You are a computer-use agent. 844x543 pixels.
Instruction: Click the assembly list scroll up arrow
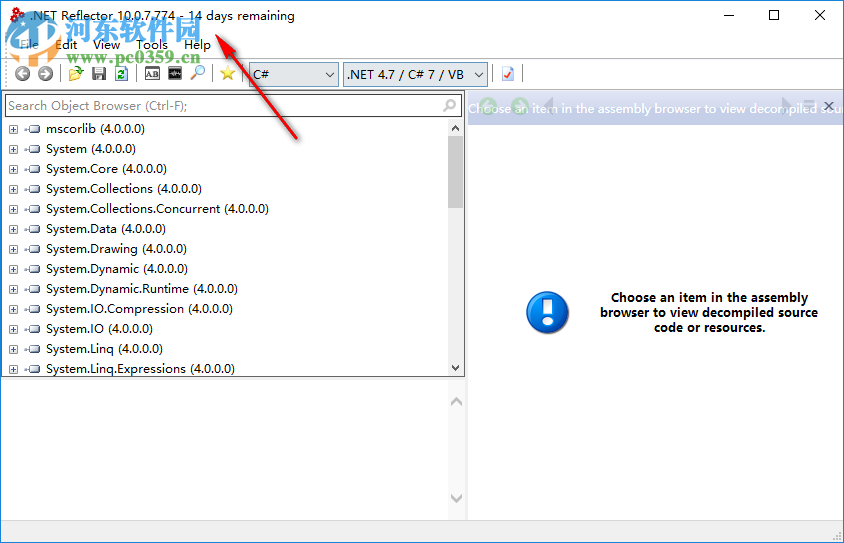(455, 128)
